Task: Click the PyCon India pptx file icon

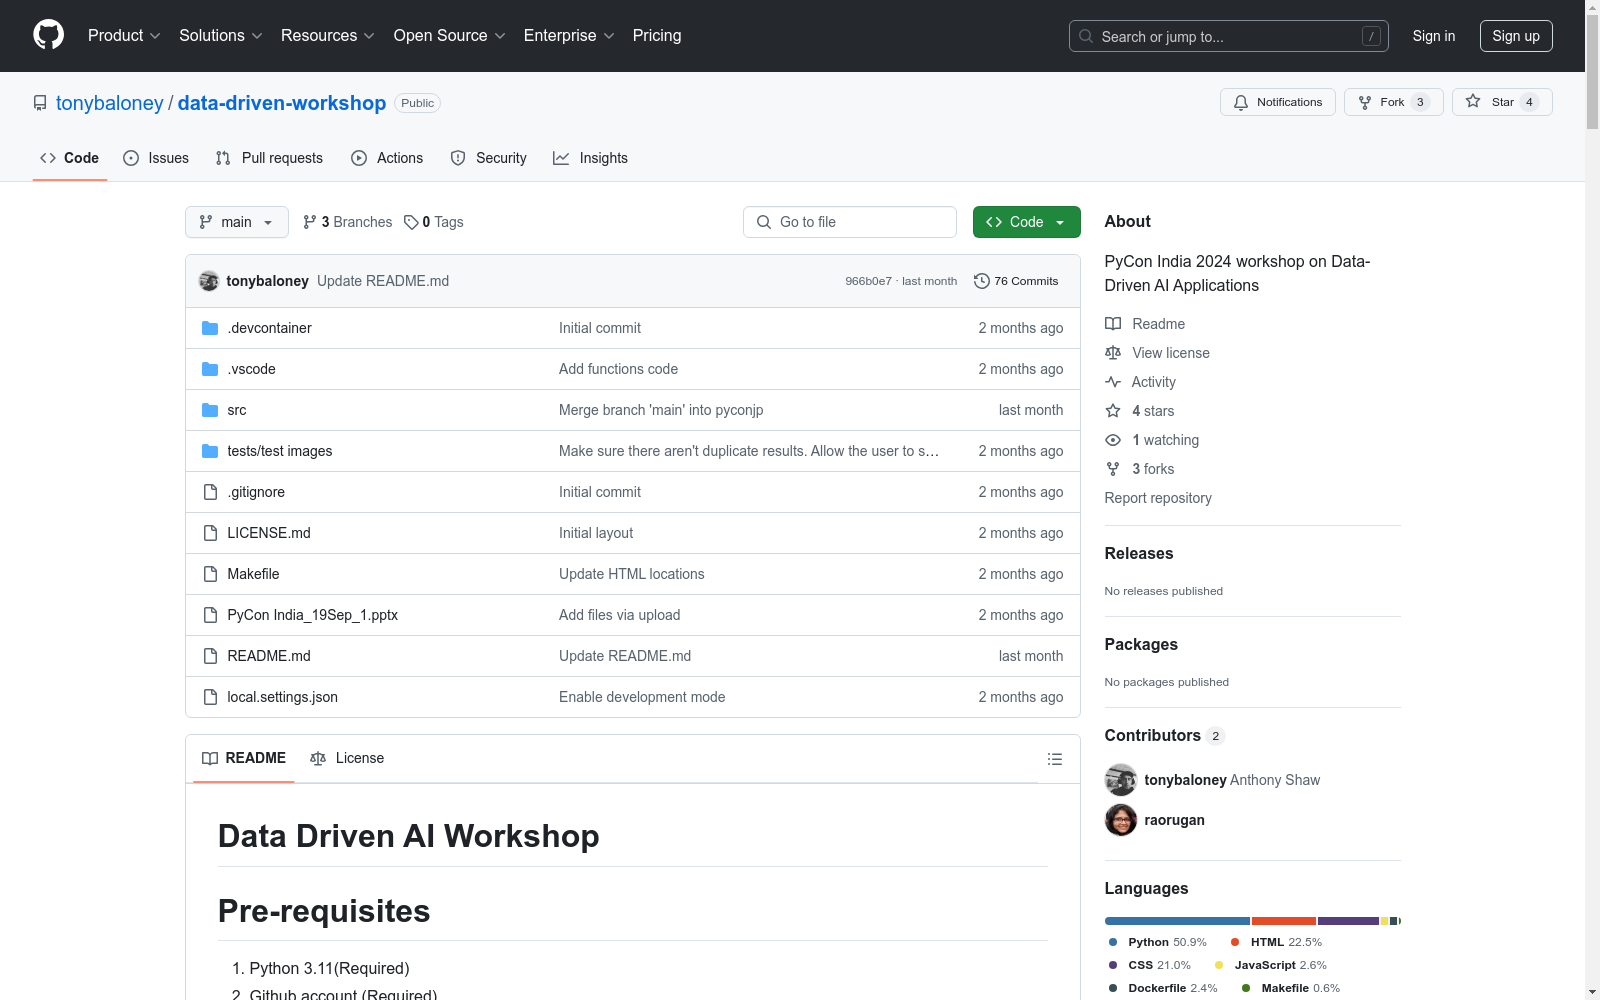Action: [210, 615]
